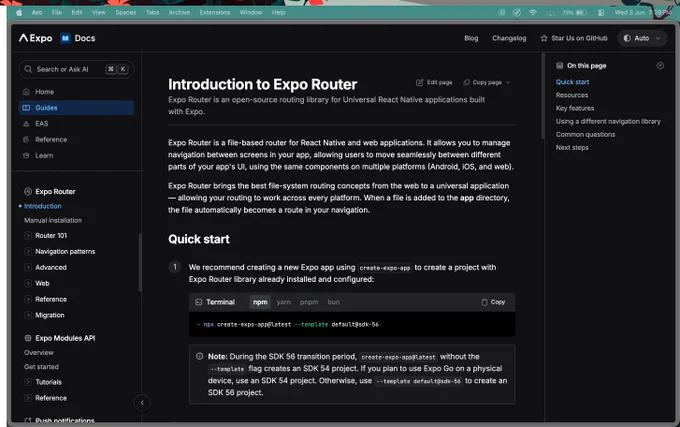Open the Arc menu in menu bar
680x427 pixels.
(x=37, y=13)
